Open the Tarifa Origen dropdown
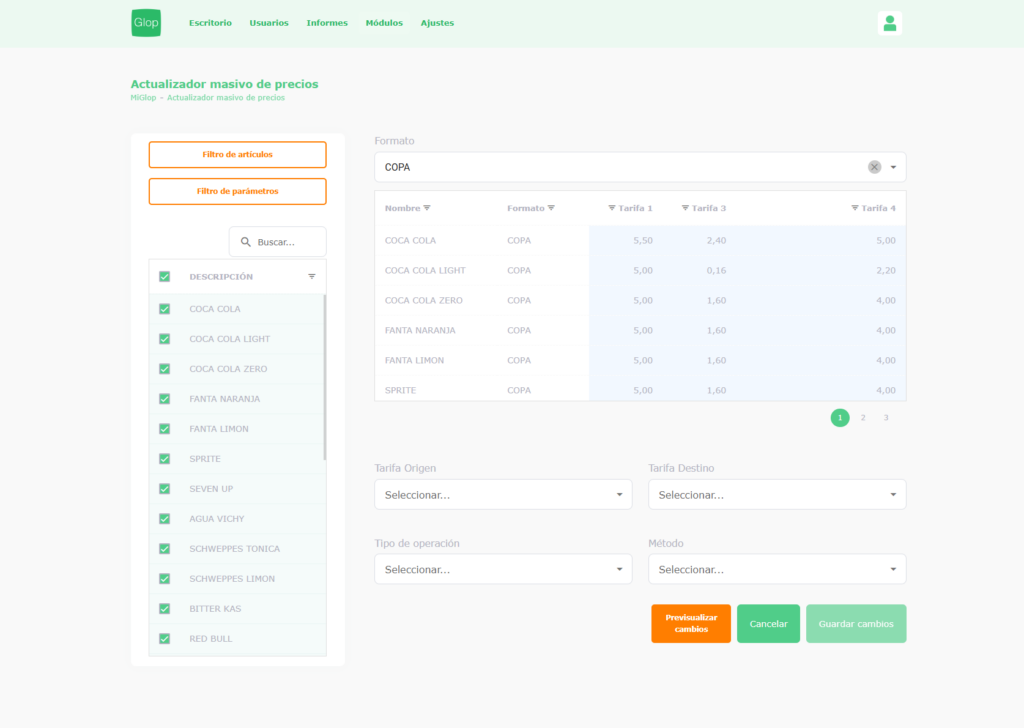This screenshot has height=728, width=1024. coord(503,495)
